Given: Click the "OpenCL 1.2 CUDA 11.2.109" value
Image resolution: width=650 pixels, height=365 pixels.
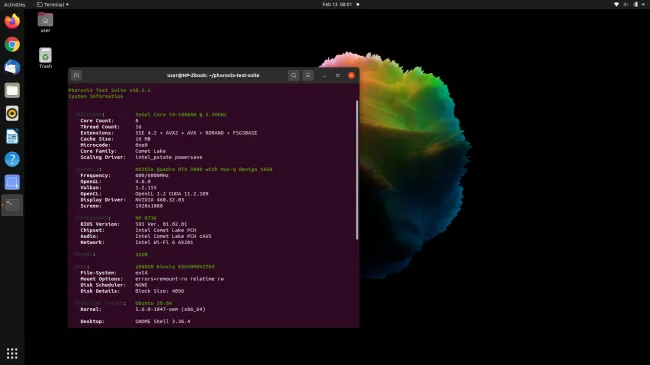Looking at the screenshot, I should [x=172, y=194].
